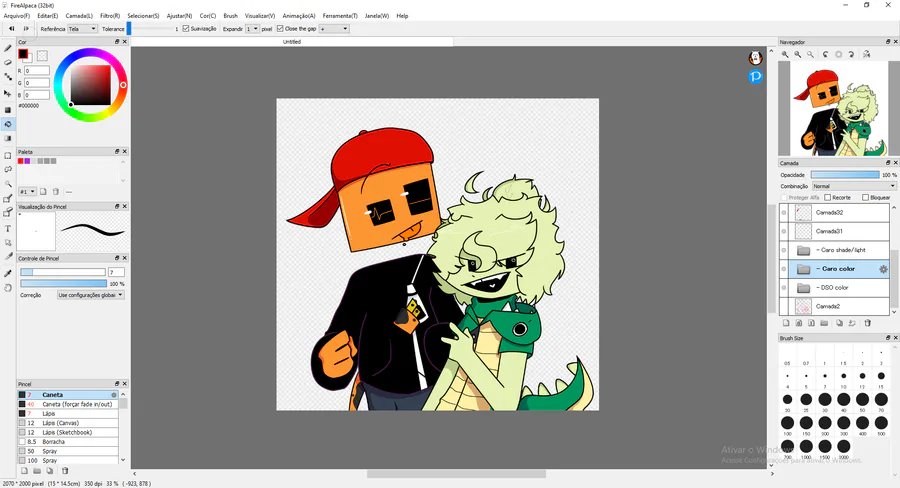
Task: Select the Magic Wand tool
Action: [x=8, y=184]
